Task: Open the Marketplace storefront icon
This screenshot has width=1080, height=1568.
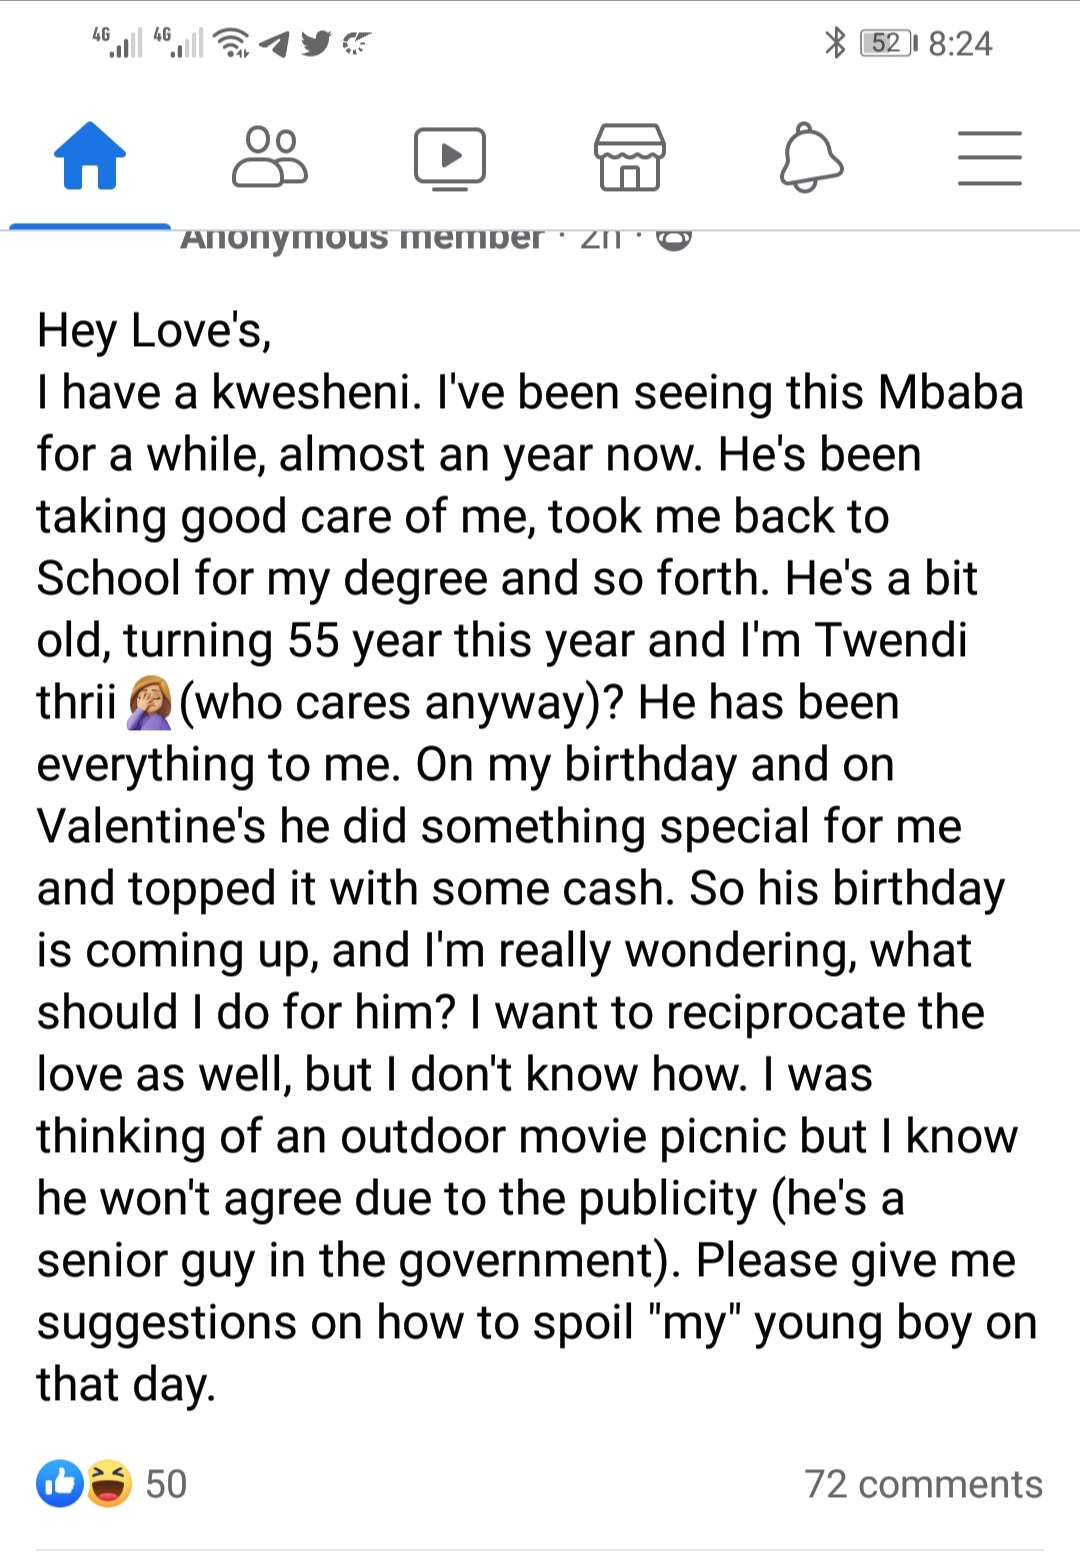Action: tap(629, 157)
